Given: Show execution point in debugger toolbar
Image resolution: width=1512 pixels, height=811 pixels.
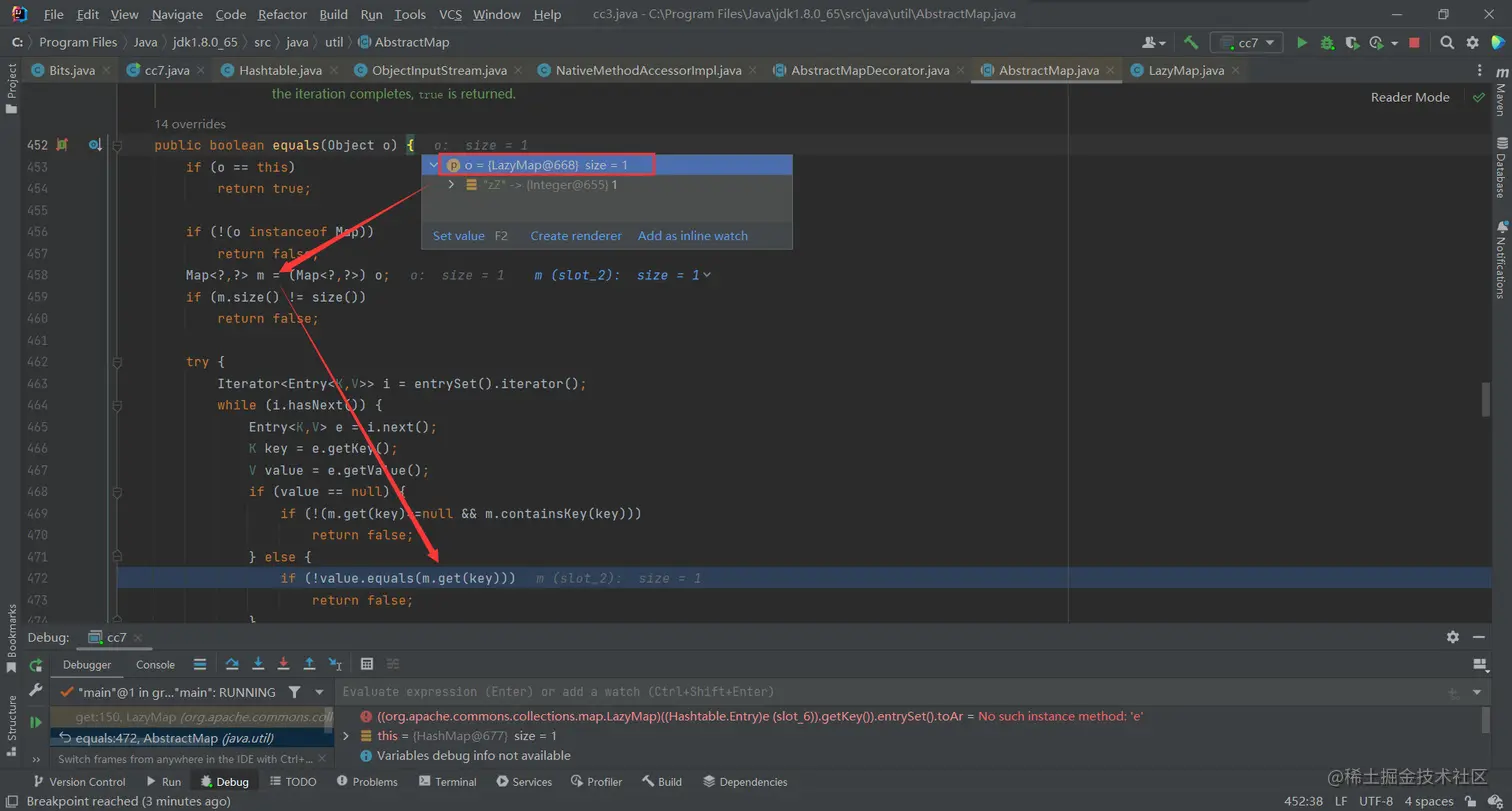Looking at the screenshot, I should click(200, 664).
